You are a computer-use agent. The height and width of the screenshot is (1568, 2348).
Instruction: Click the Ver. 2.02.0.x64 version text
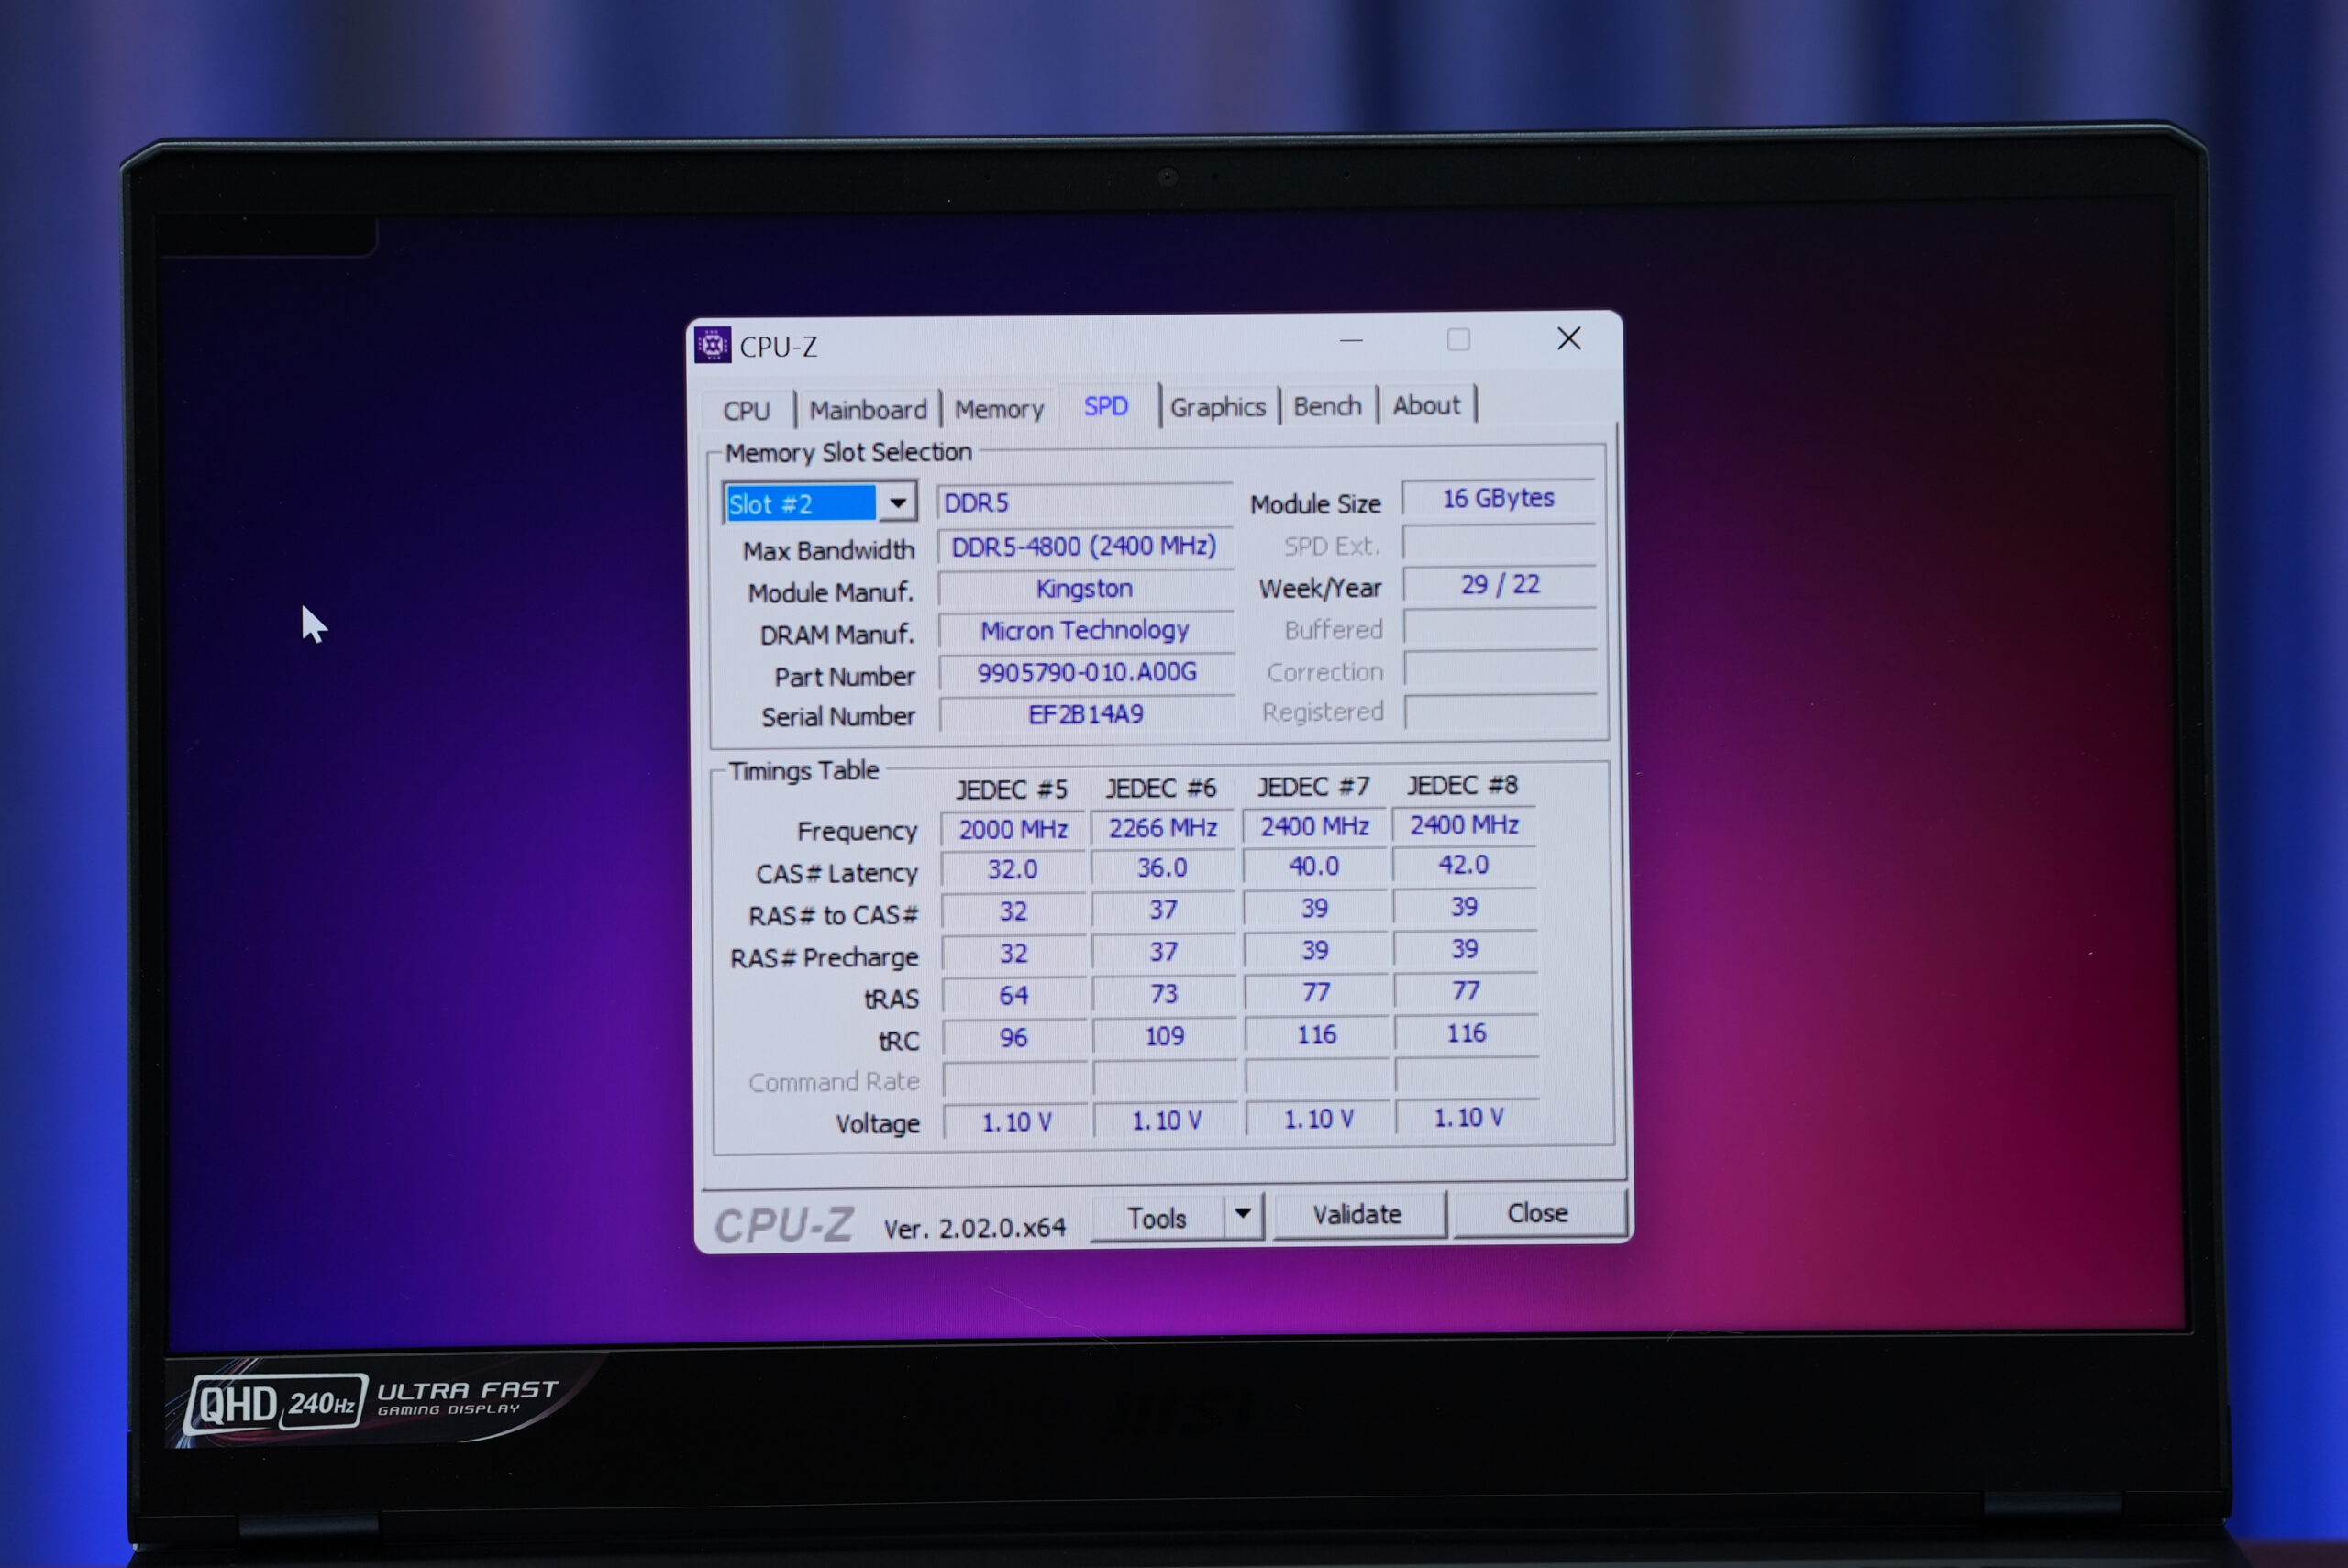click(x=974, y=1227)
